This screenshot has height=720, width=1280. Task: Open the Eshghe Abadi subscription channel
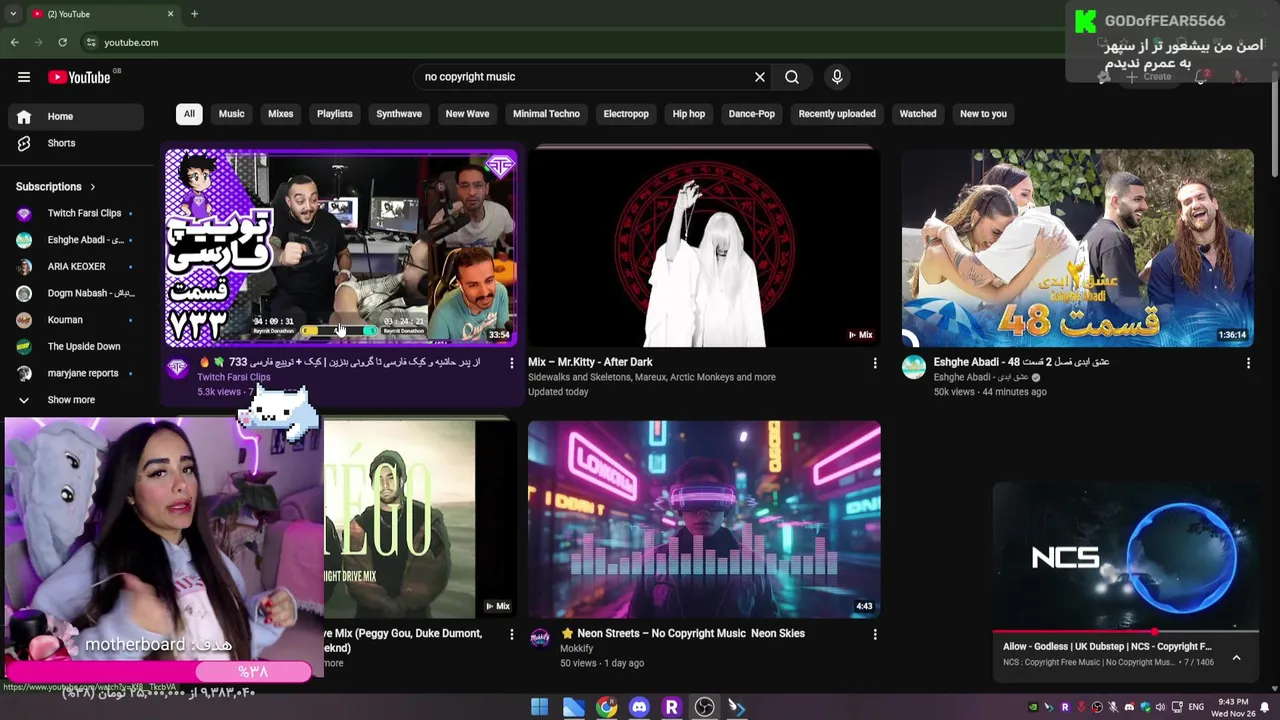click(x=76, y=240)
